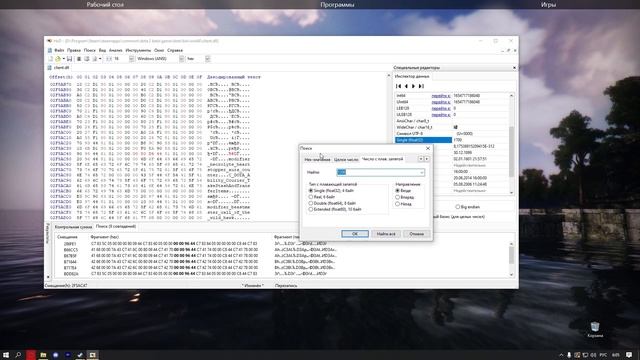Select Big endian byte order
This screenshot has height=360, width=640.
click(x=468, y=207)
